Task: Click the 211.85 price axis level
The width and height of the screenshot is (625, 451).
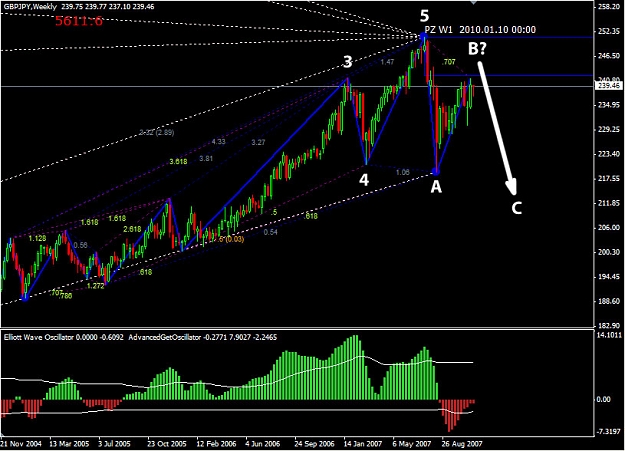Action: [x=609, y=203]
